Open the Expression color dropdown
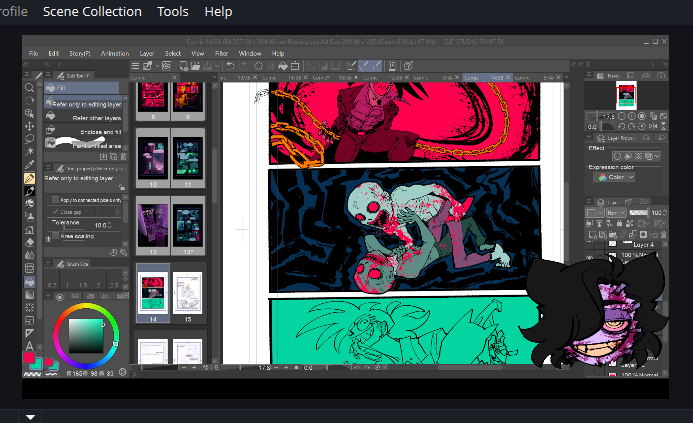693x423 pixels. 616,177
